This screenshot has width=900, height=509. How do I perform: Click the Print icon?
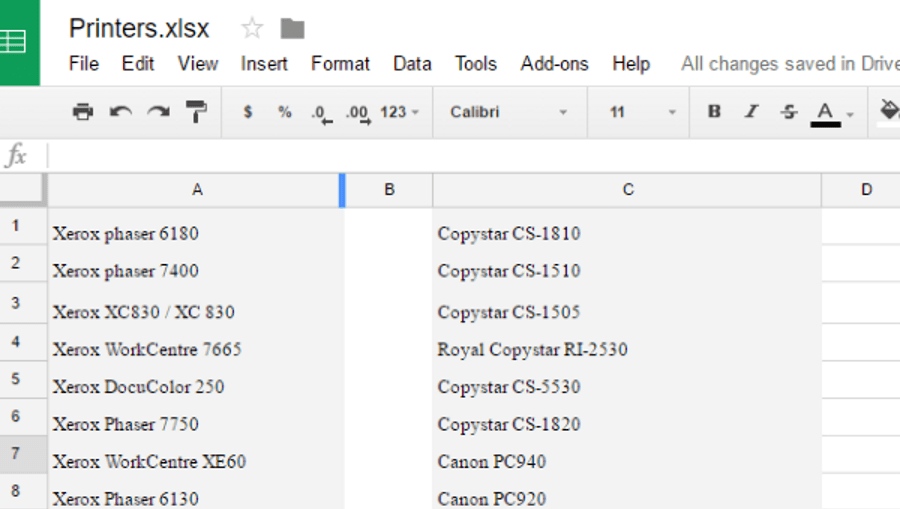point(83,111)
